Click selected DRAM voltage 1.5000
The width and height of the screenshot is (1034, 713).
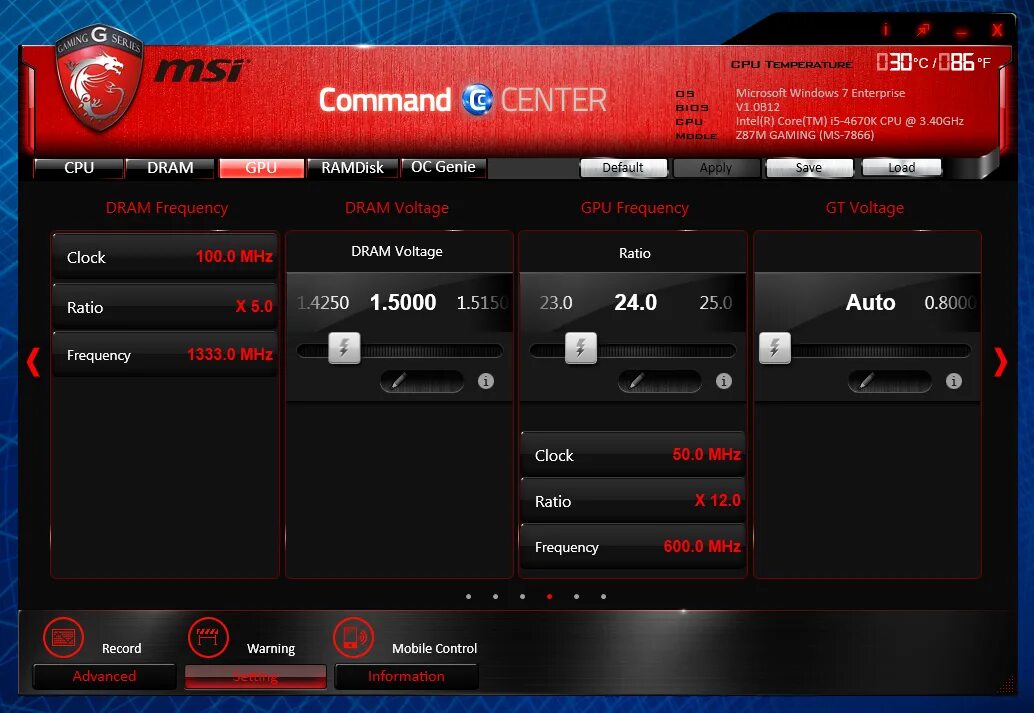[403, 303]
